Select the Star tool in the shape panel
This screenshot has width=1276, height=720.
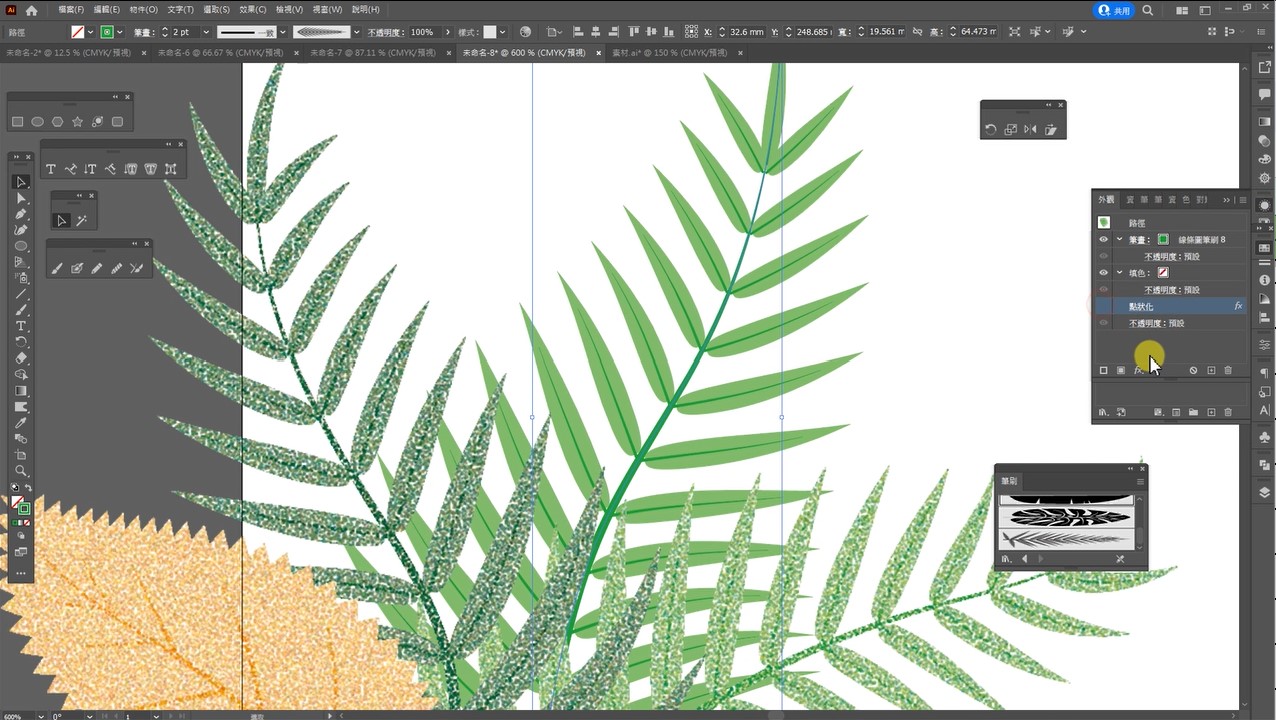point(77,122)
